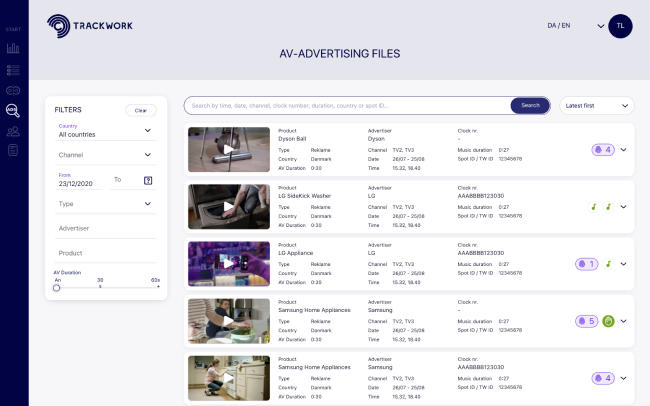Open the Country filter dropdown

click(105, 131)
